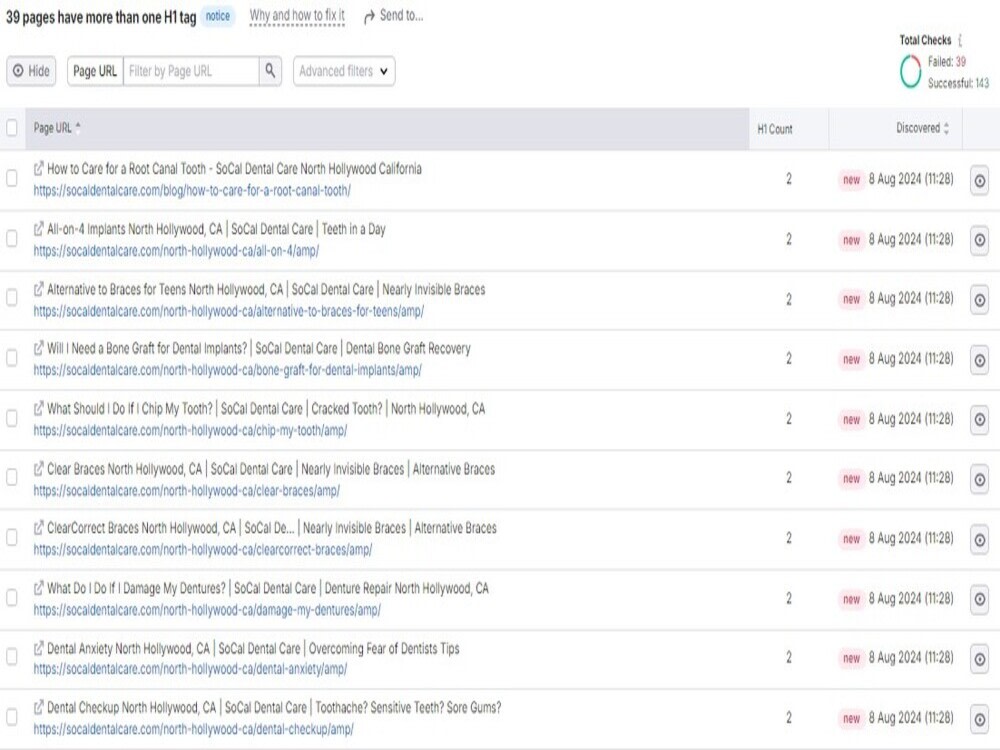This screenshot has width=1000, height=750.
Task: Click the notice badge beside issue title
Action: click(x=217, y=17)
